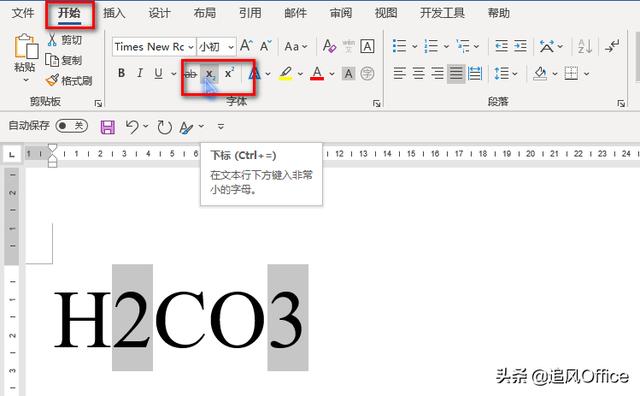This screenshot has height=396, width=640.
Task: Click the phonetic guide icon
Action: coord(349,46)
